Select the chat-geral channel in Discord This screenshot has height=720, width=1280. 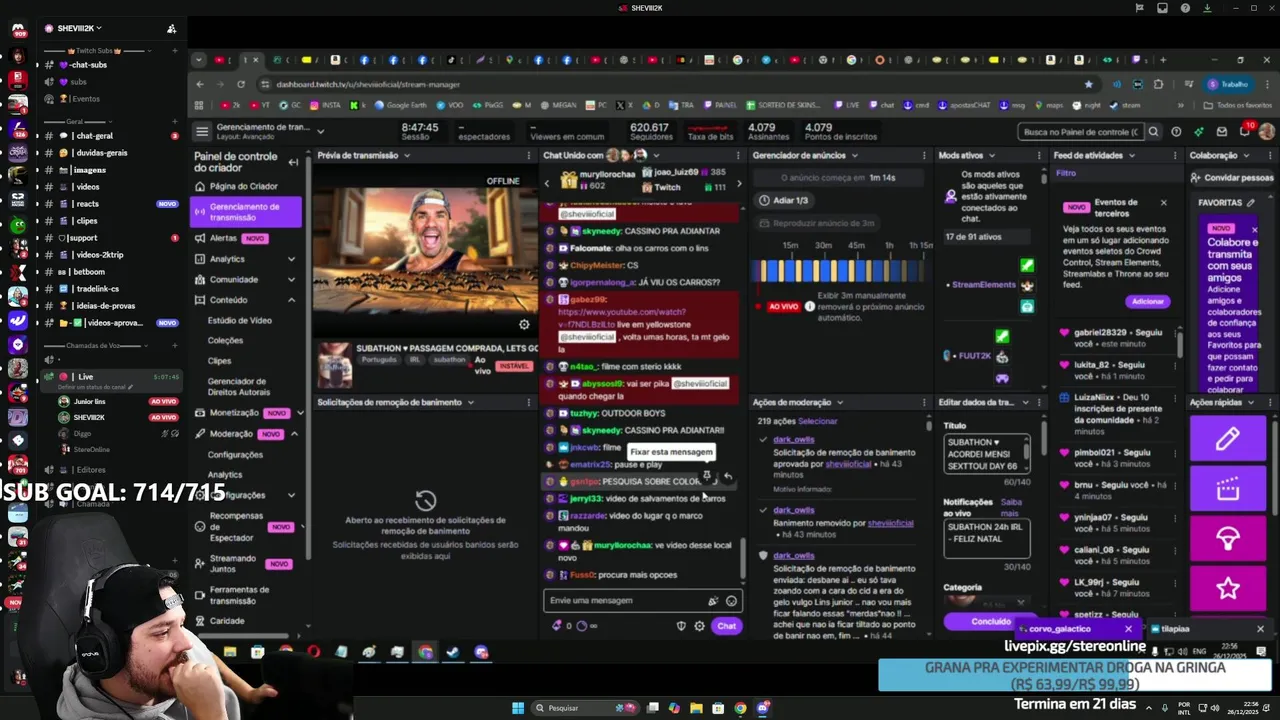tap(95, 136)
